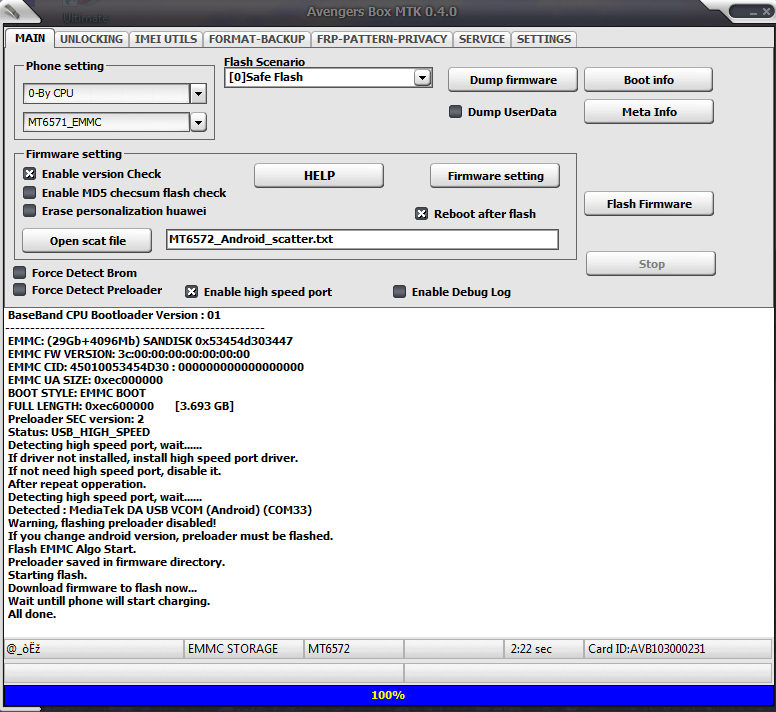Viewport: 776px width, 712px height.
Task: Click the HELP button
Action: (x=319, y=176)
